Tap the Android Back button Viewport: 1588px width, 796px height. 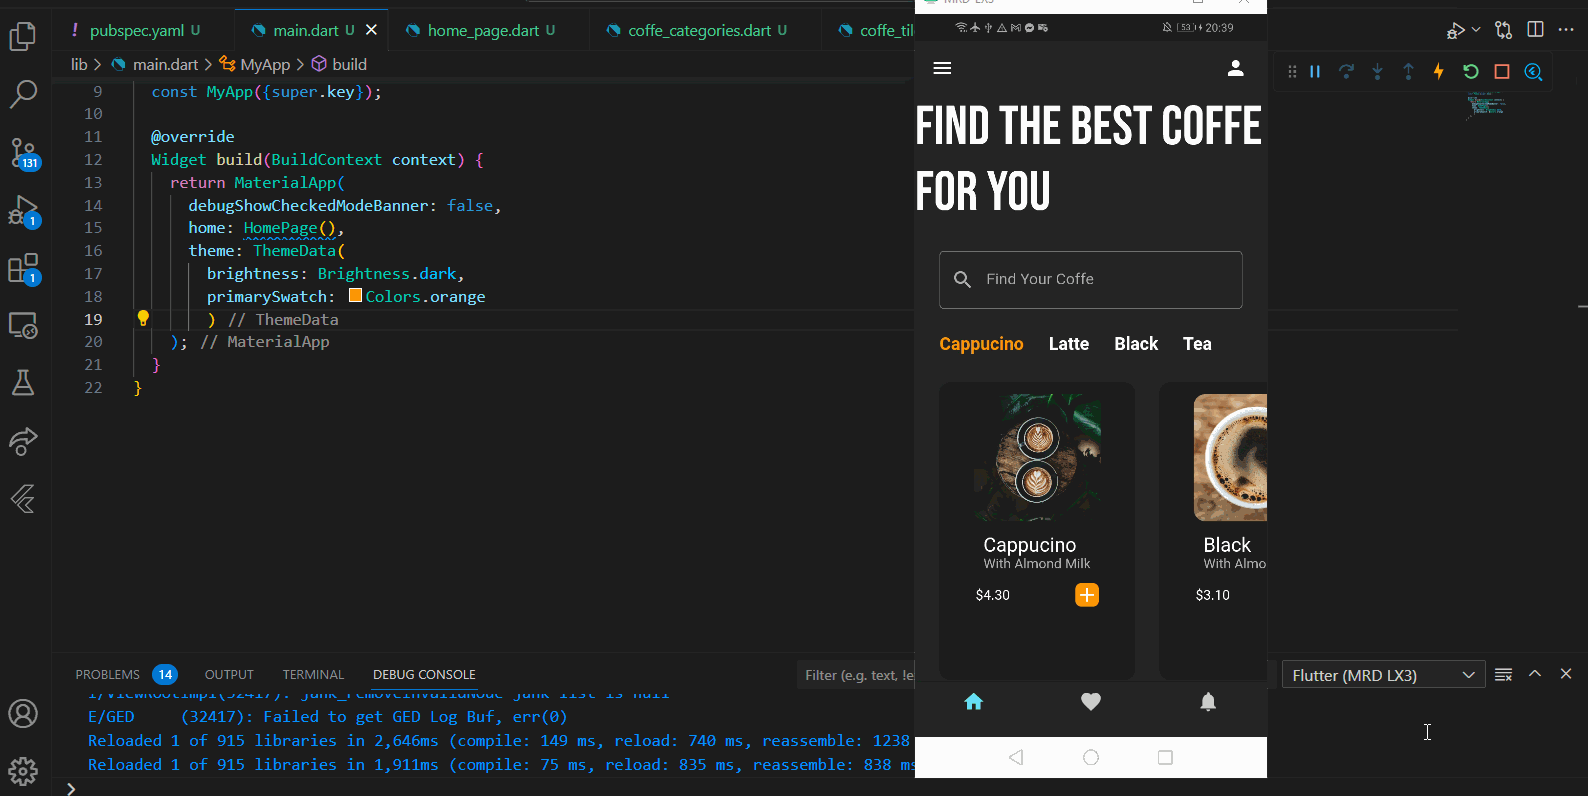(1016, 757)
